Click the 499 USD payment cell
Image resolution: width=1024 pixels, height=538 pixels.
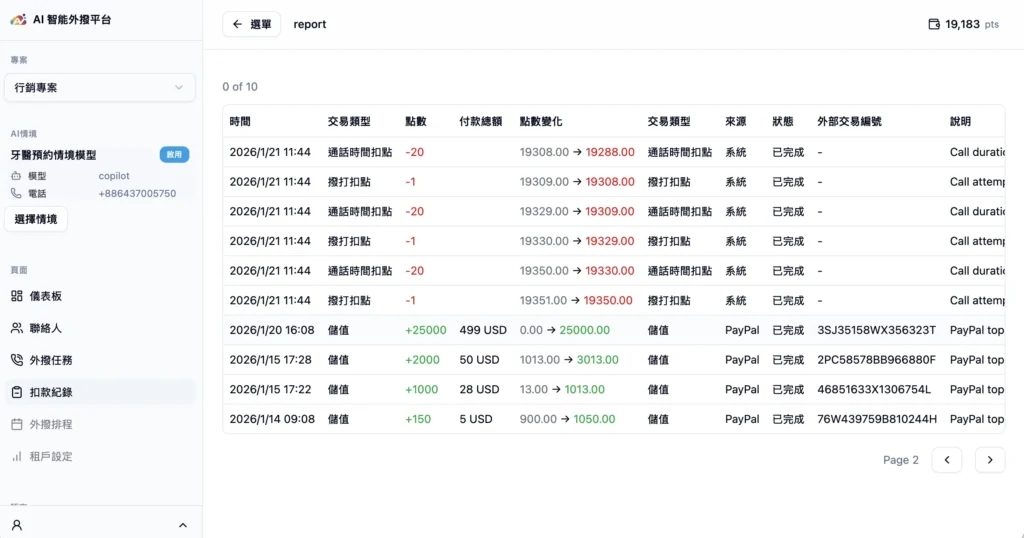click(483, 330)
